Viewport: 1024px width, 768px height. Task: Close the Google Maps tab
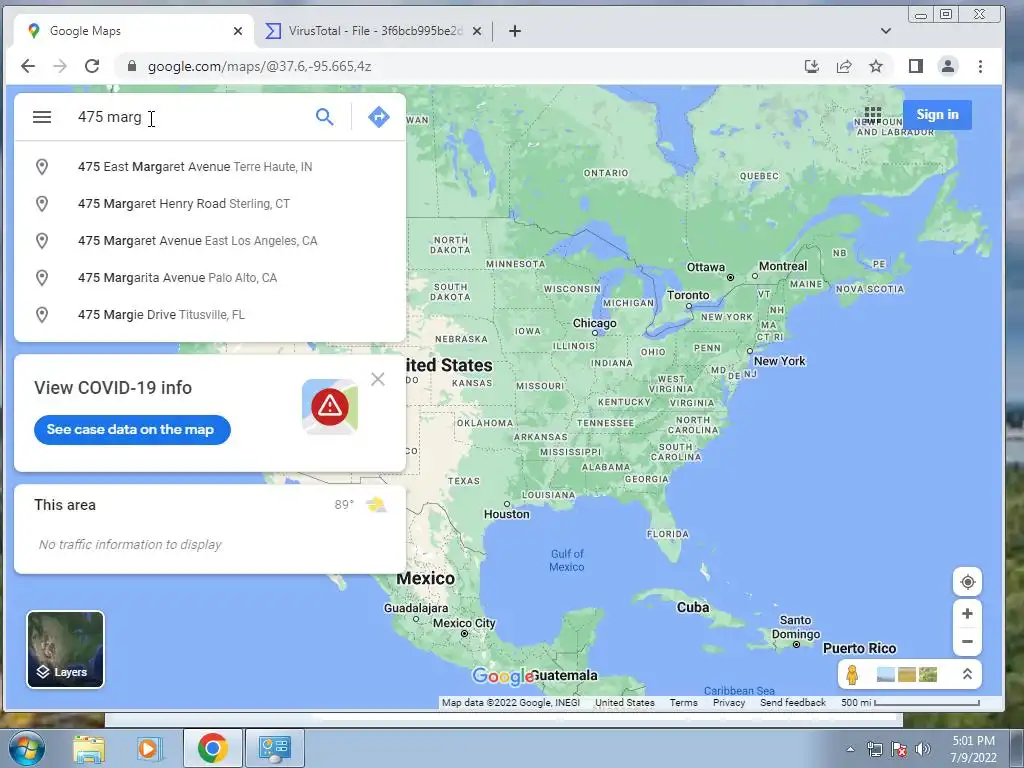[238, 31]
